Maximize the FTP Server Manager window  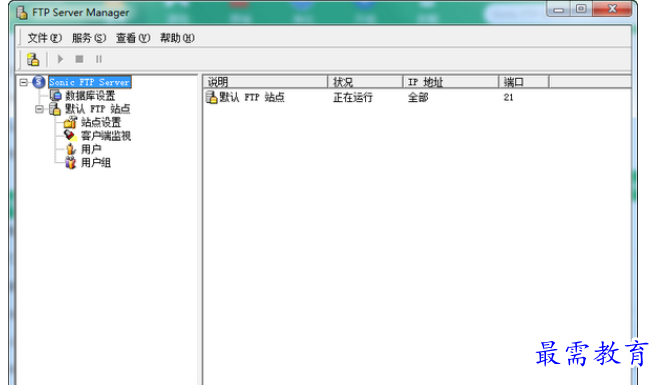point(581,9)
